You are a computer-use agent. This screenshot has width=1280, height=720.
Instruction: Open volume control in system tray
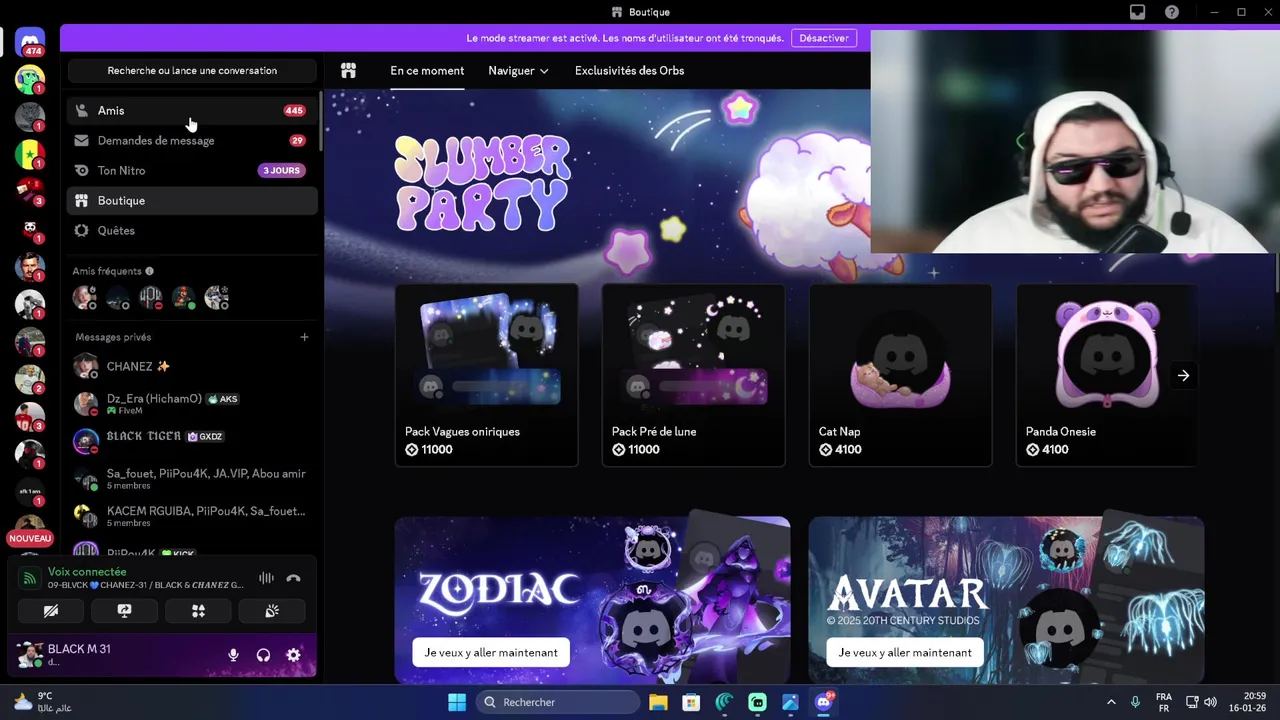coord(1210,702)
